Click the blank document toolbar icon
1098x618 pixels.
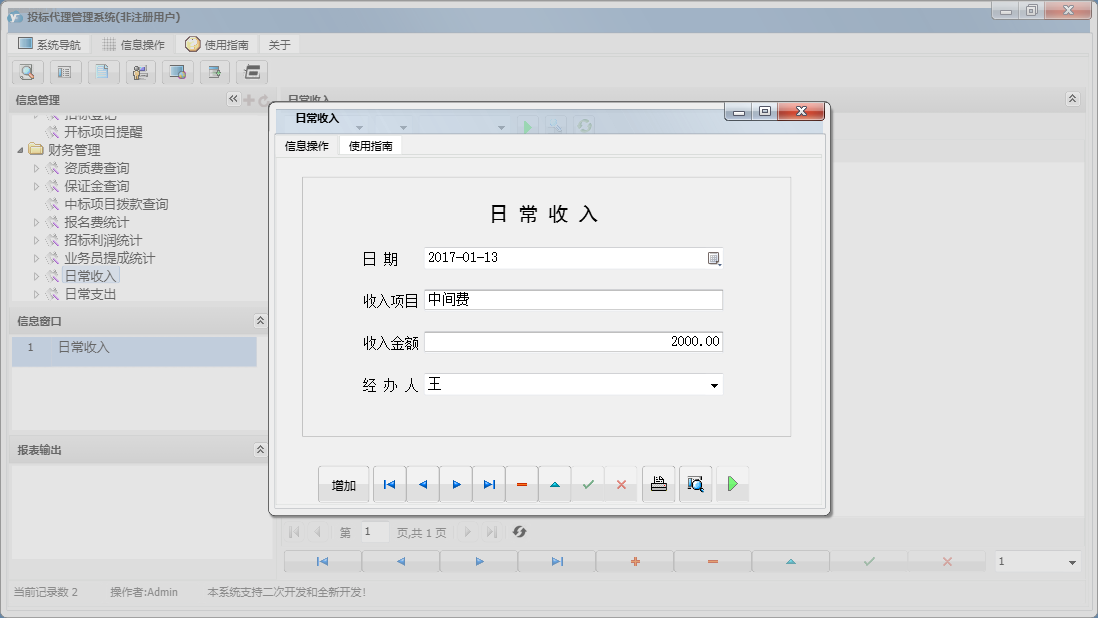click(x=103, y=72)
